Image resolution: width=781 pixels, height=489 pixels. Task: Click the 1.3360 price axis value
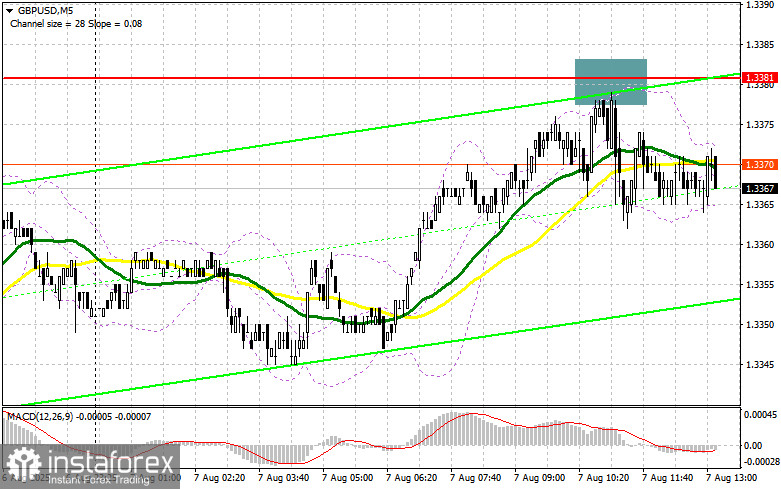click(x=760, y=244)
